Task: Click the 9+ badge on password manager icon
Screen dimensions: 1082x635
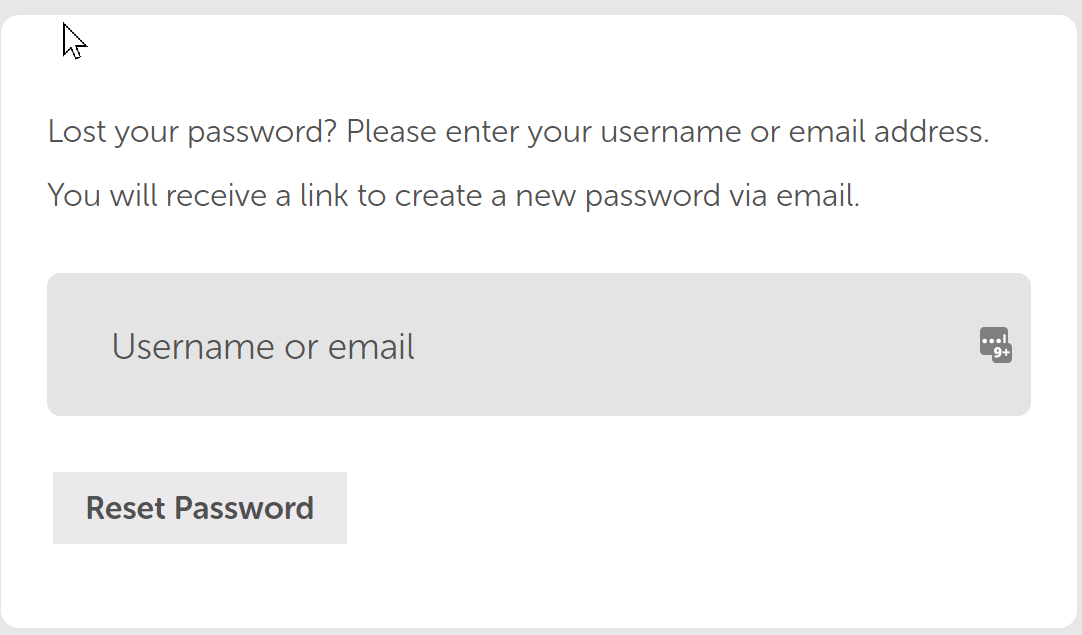Action: (x=1002, y=353)
